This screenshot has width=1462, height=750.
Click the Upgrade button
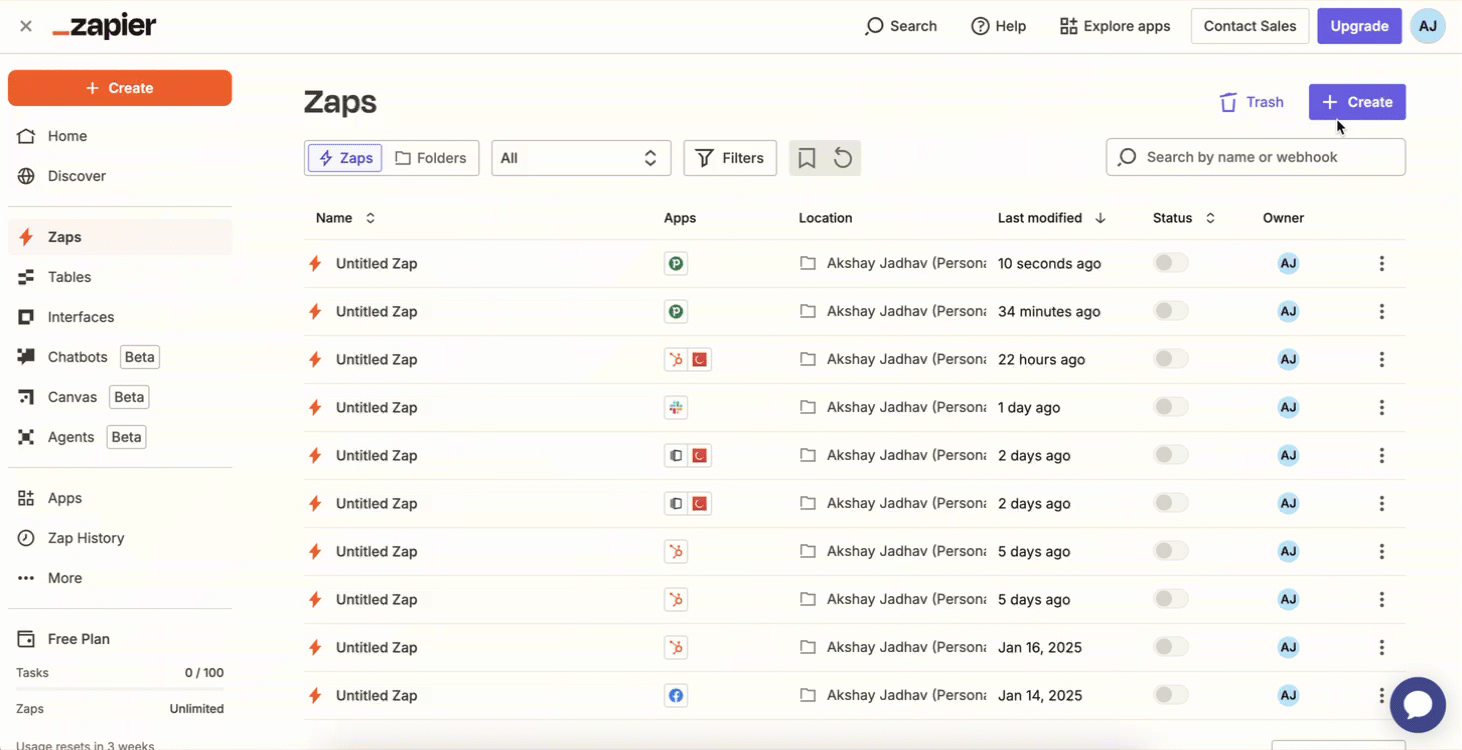click(1359, 26)
